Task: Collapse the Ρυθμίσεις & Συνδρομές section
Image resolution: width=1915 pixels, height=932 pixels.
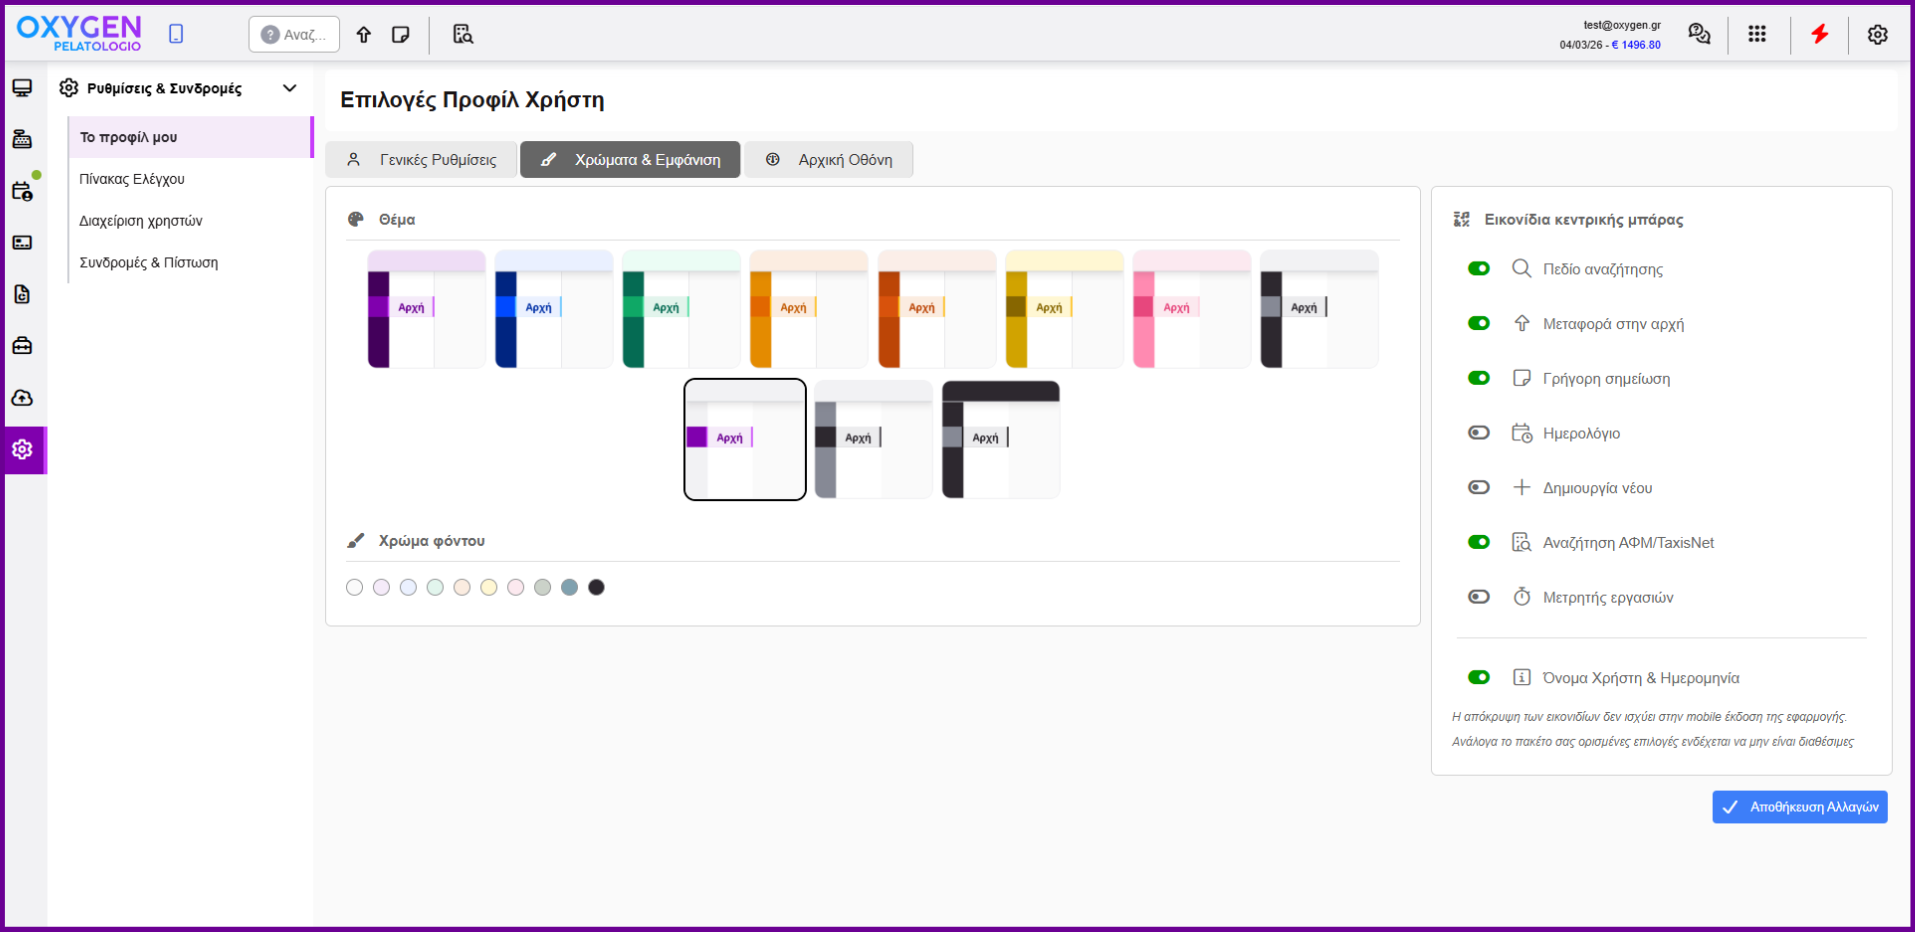Action: click(290, 88)
